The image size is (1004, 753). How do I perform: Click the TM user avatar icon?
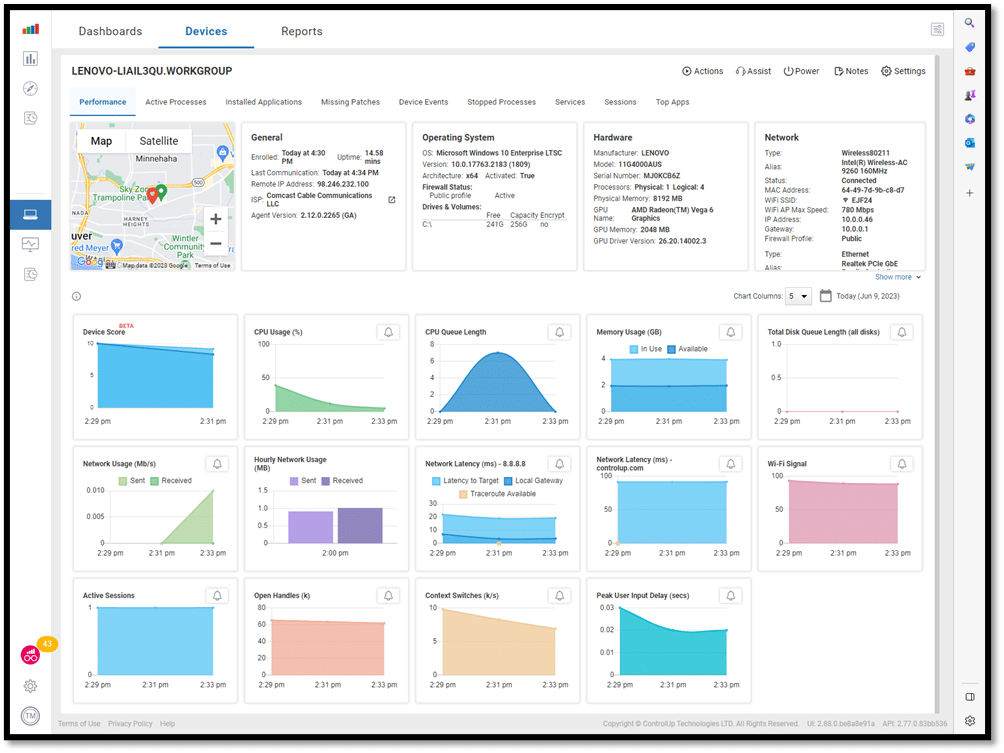click(30, 716)
